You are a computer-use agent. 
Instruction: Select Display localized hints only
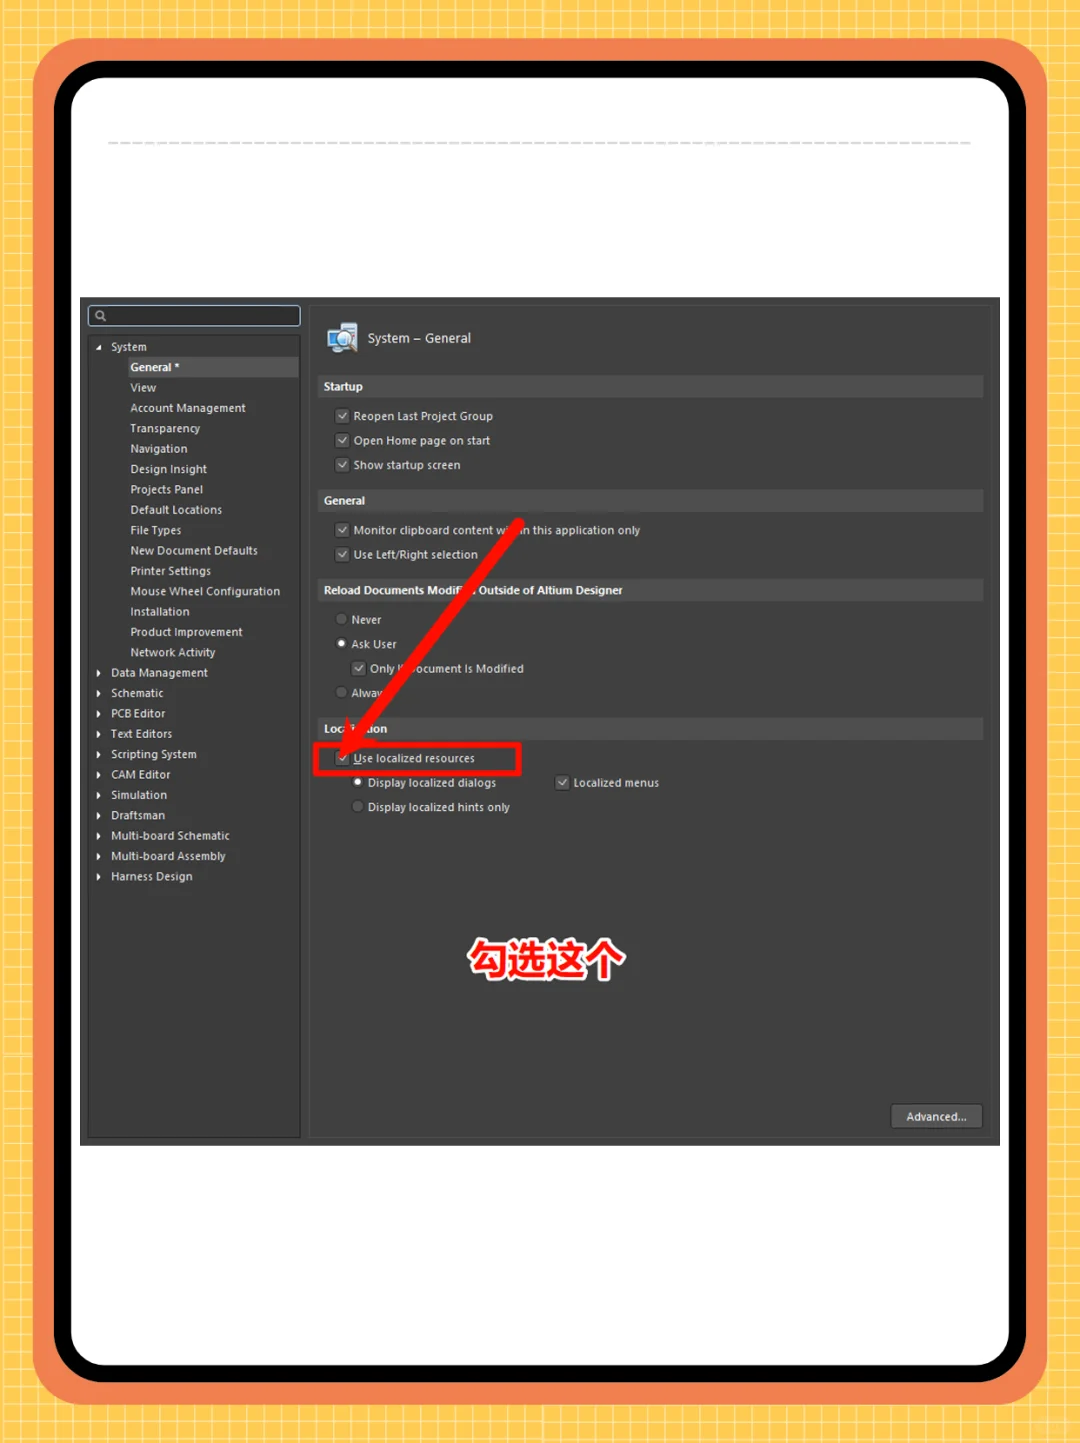(x=358, y=807)
